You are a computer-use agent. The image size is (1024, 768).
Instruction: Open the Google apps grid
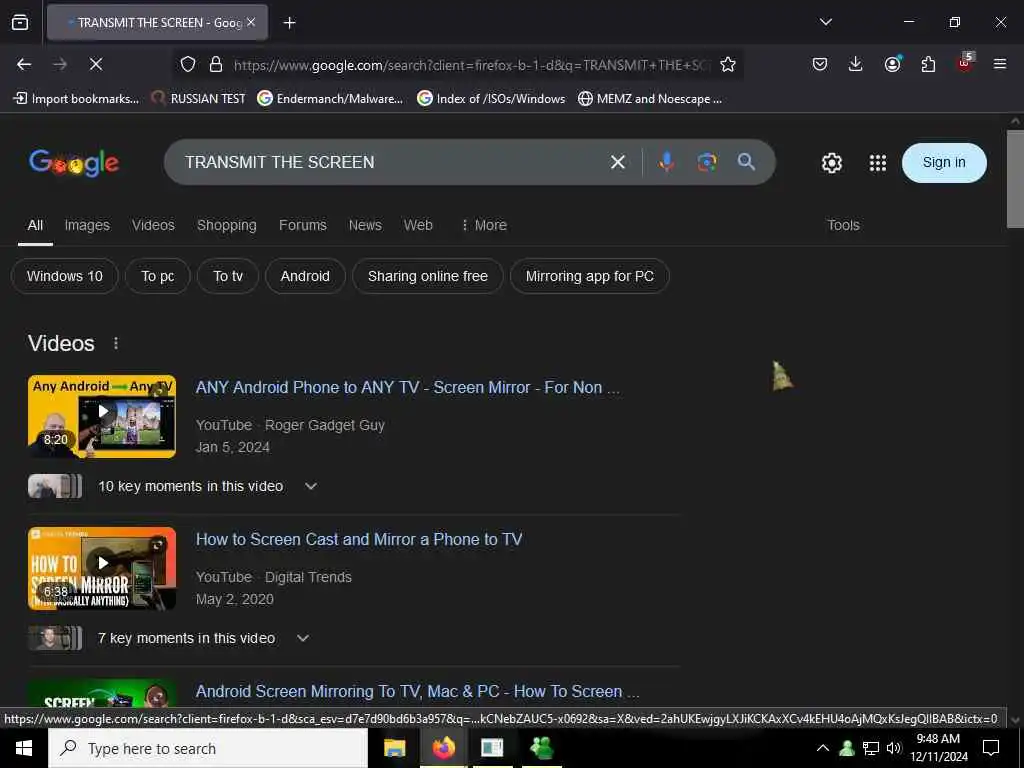(x=878, y=163)
